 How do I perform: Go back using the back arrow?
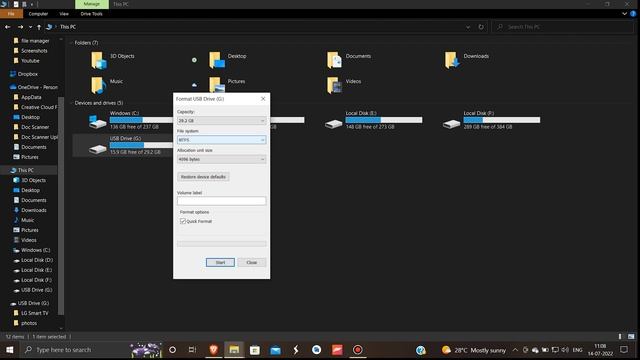8,27
